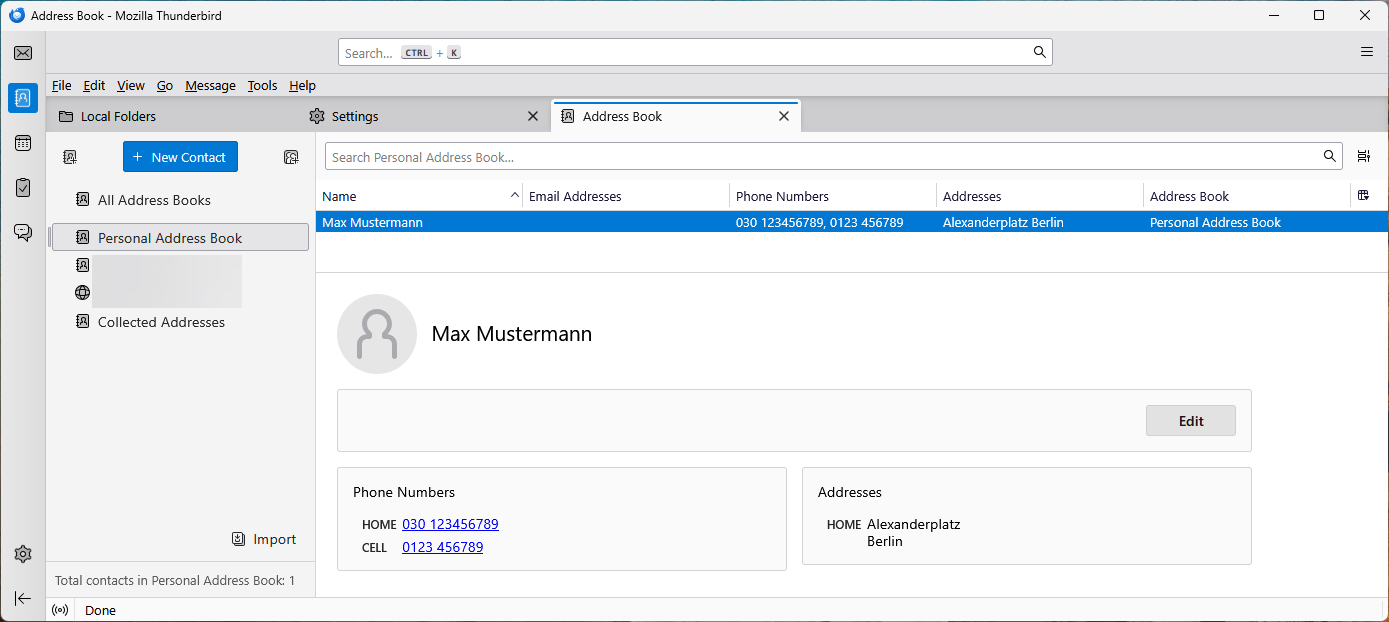
Task: Open the Mail space in sidebar
Action: pyautogui.click(x=23, y=53)
